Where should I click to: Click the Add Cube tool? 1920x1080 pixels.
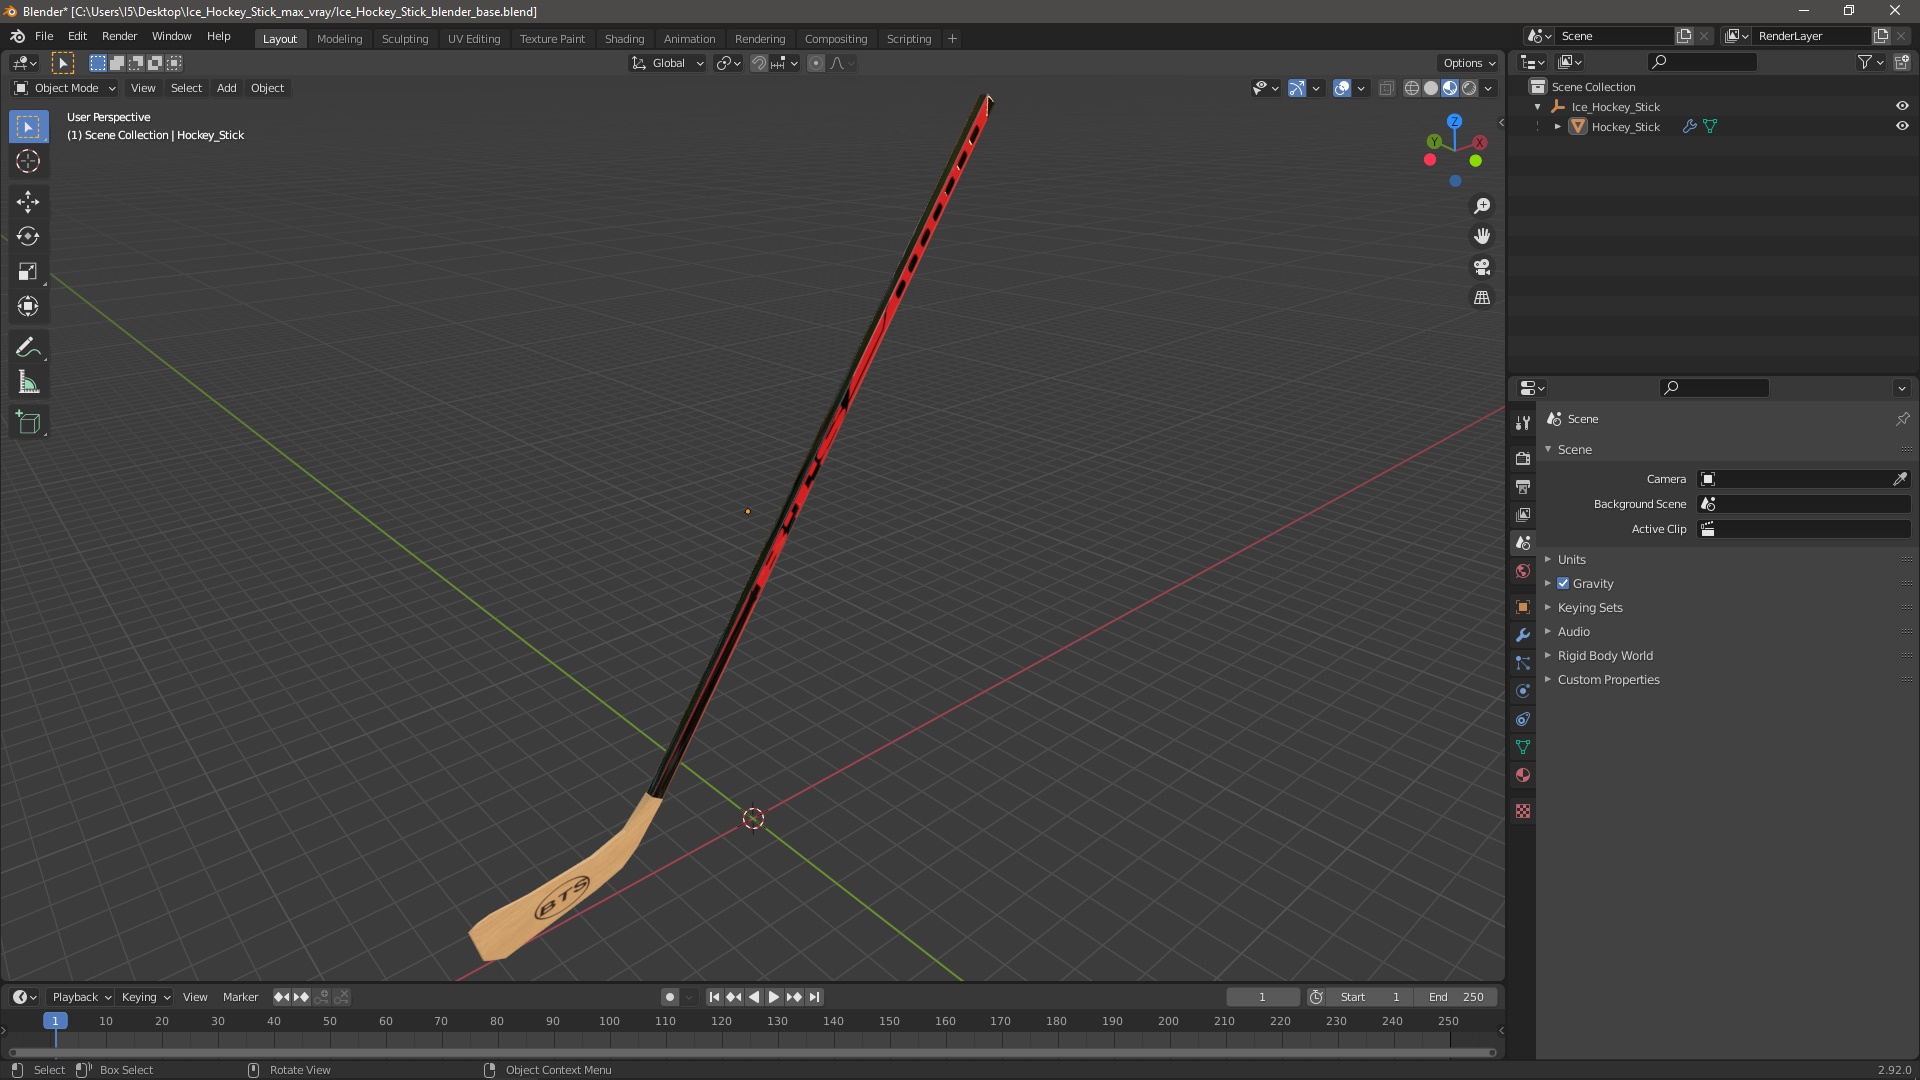[28, 423]
